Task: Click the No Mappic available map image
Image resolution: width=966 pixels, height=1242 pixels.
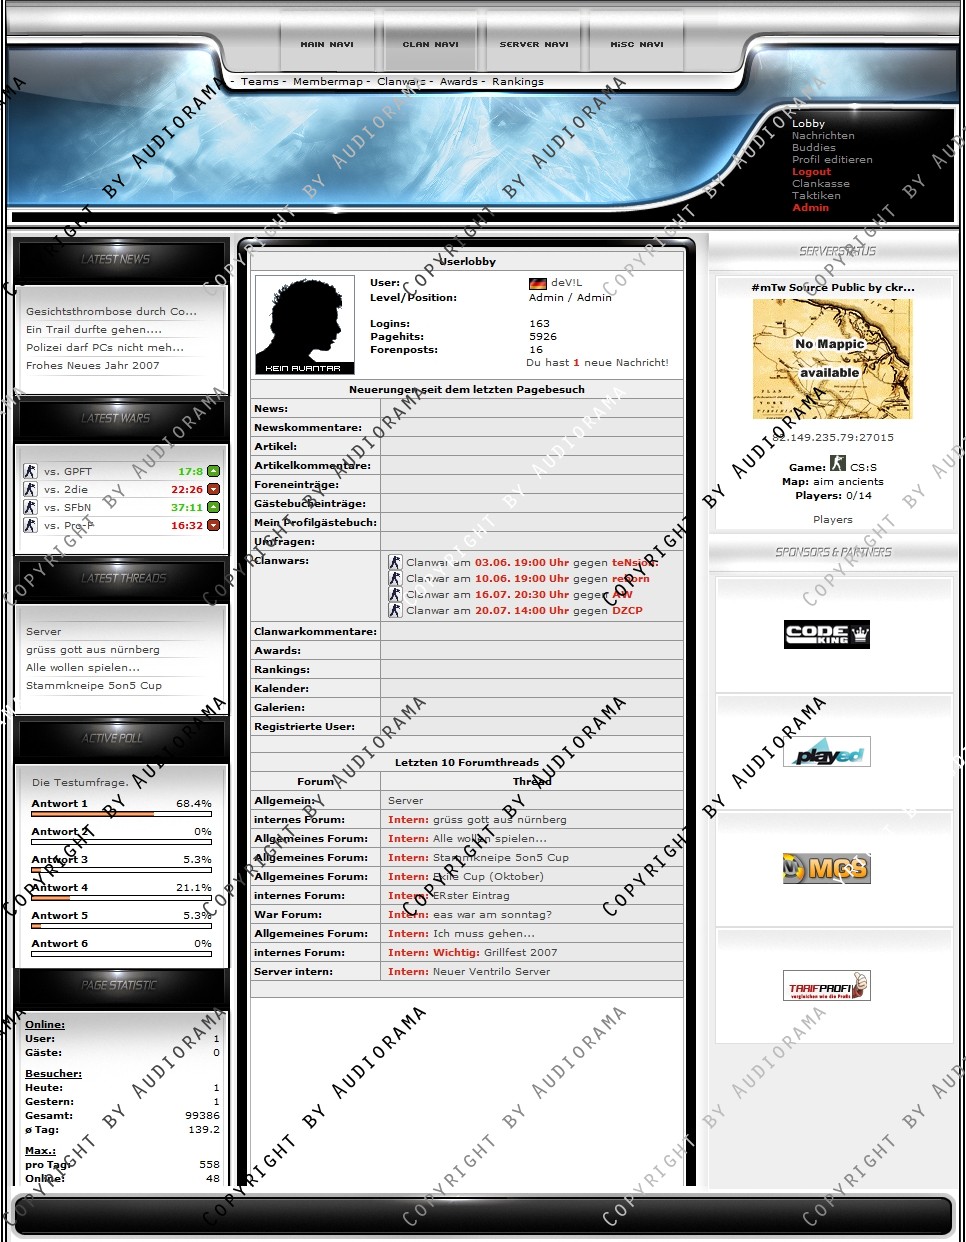Action: pyautogui.click(x=833, y=358)
